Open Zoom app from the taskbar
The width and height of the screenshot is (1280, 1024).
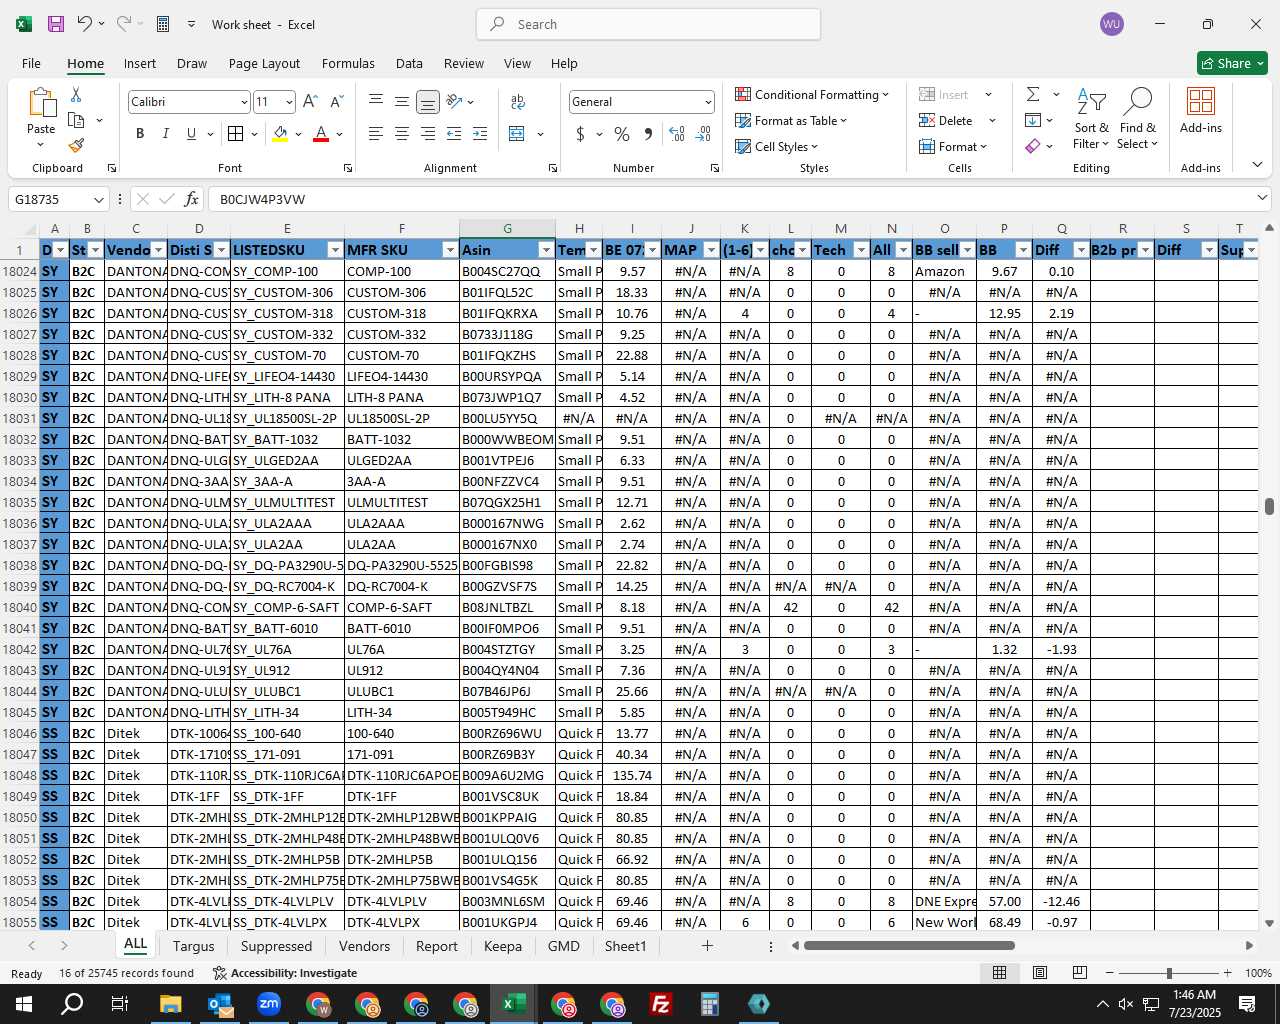click(x=268, y=1004)
